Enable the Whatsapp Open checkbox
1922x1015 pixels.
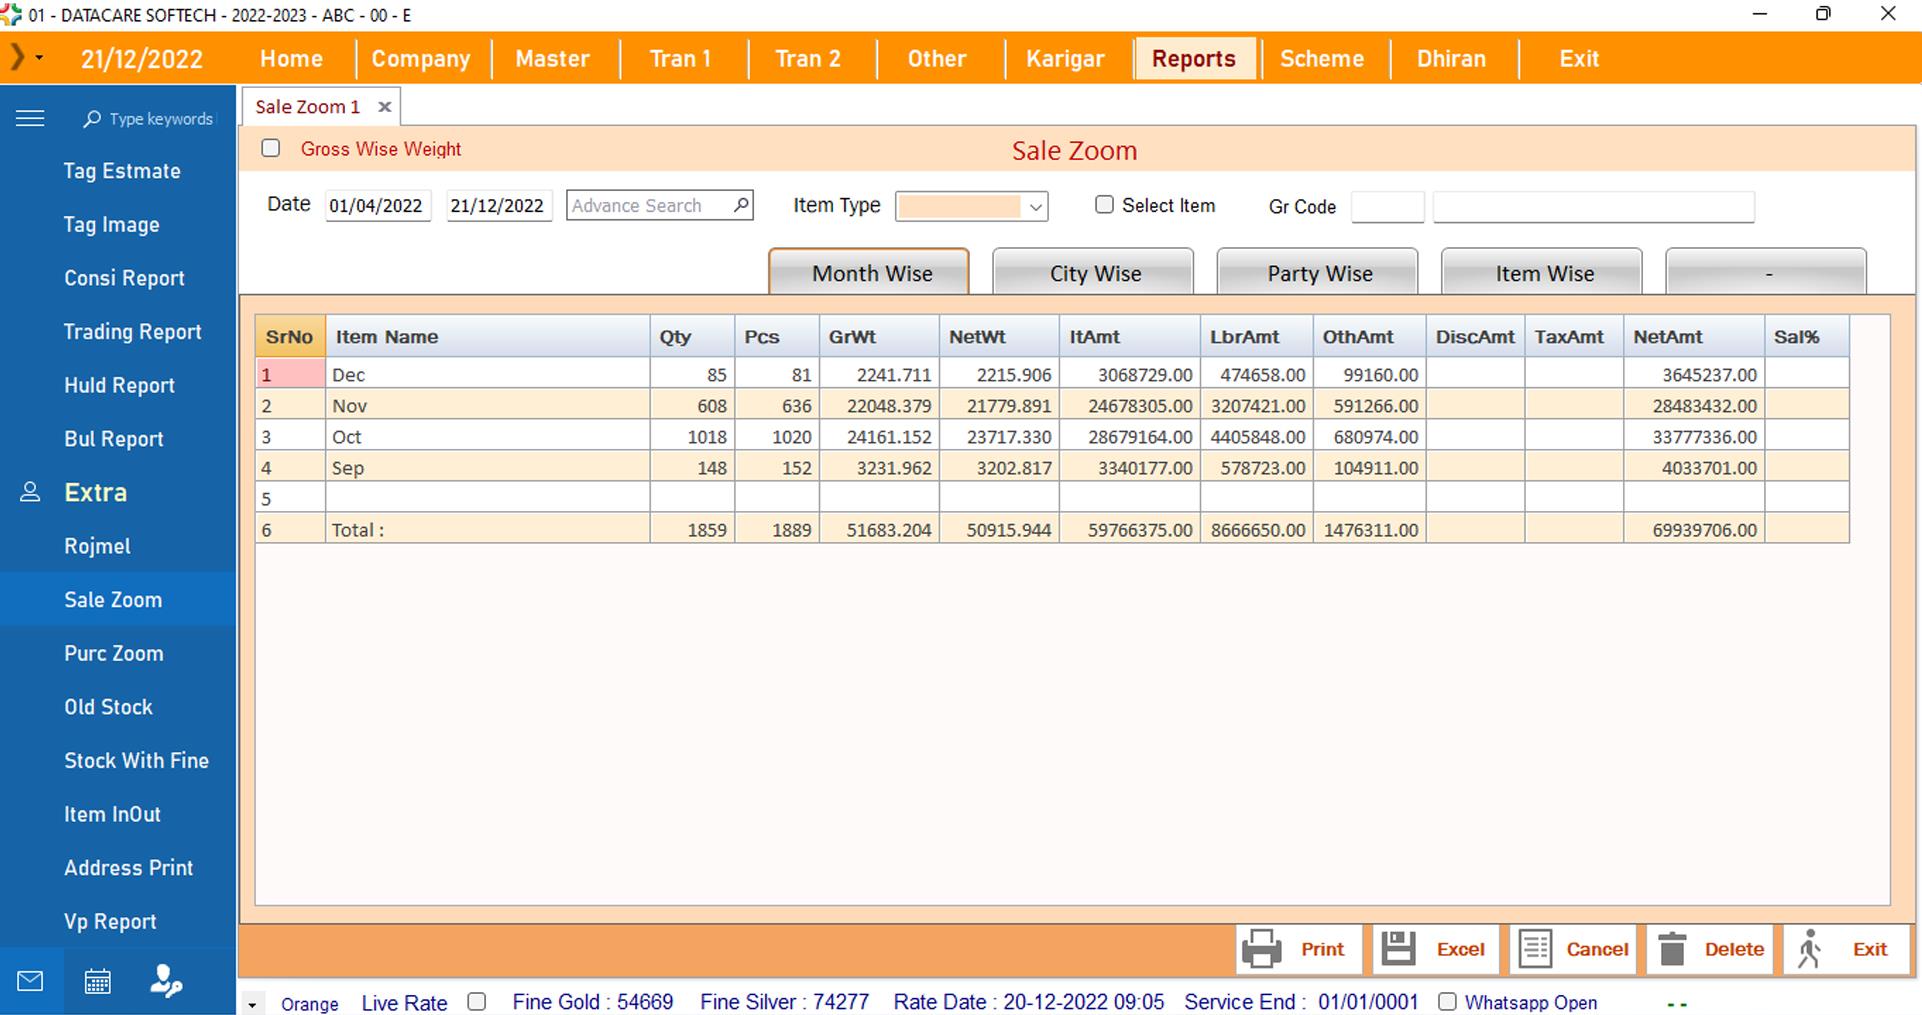tap(1447, 1002)
